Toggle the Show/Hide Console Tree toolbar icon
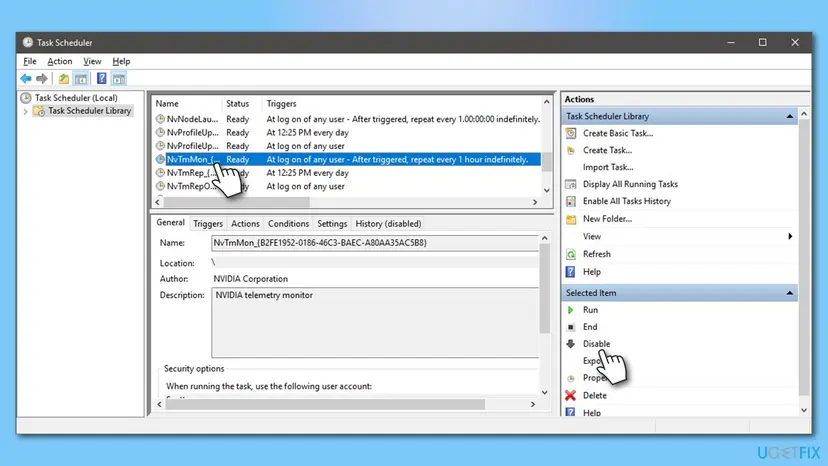Screen dimensions: 828x466 tap(81, 79)
